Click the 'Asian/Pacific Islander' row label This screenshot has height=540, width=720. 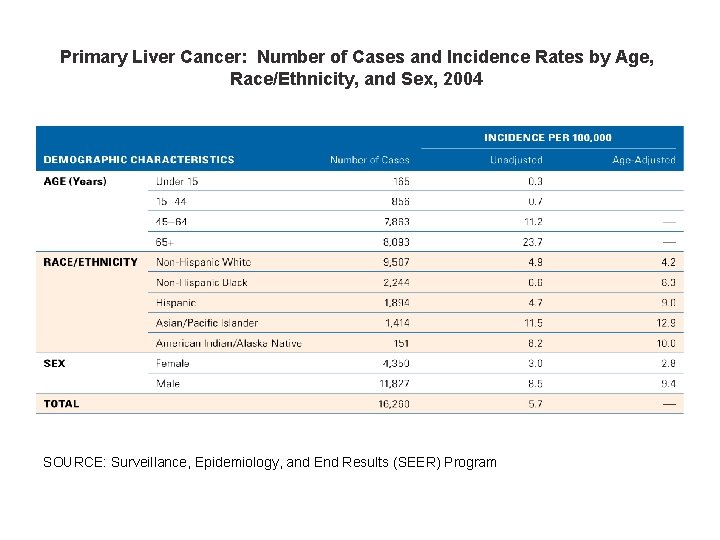point(207,323)
